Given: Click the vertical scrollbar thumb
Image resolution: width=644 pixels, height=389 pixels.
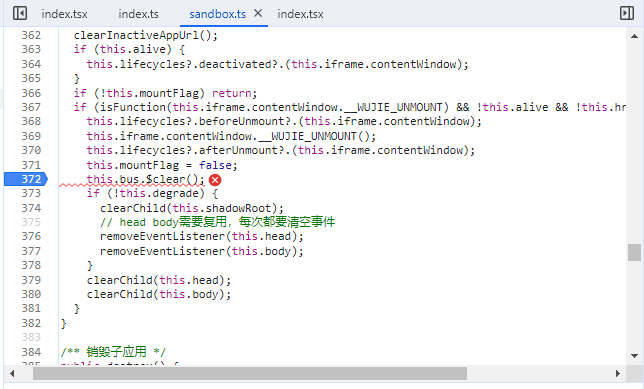Looking at the screenshot, I should pos(634,252).
